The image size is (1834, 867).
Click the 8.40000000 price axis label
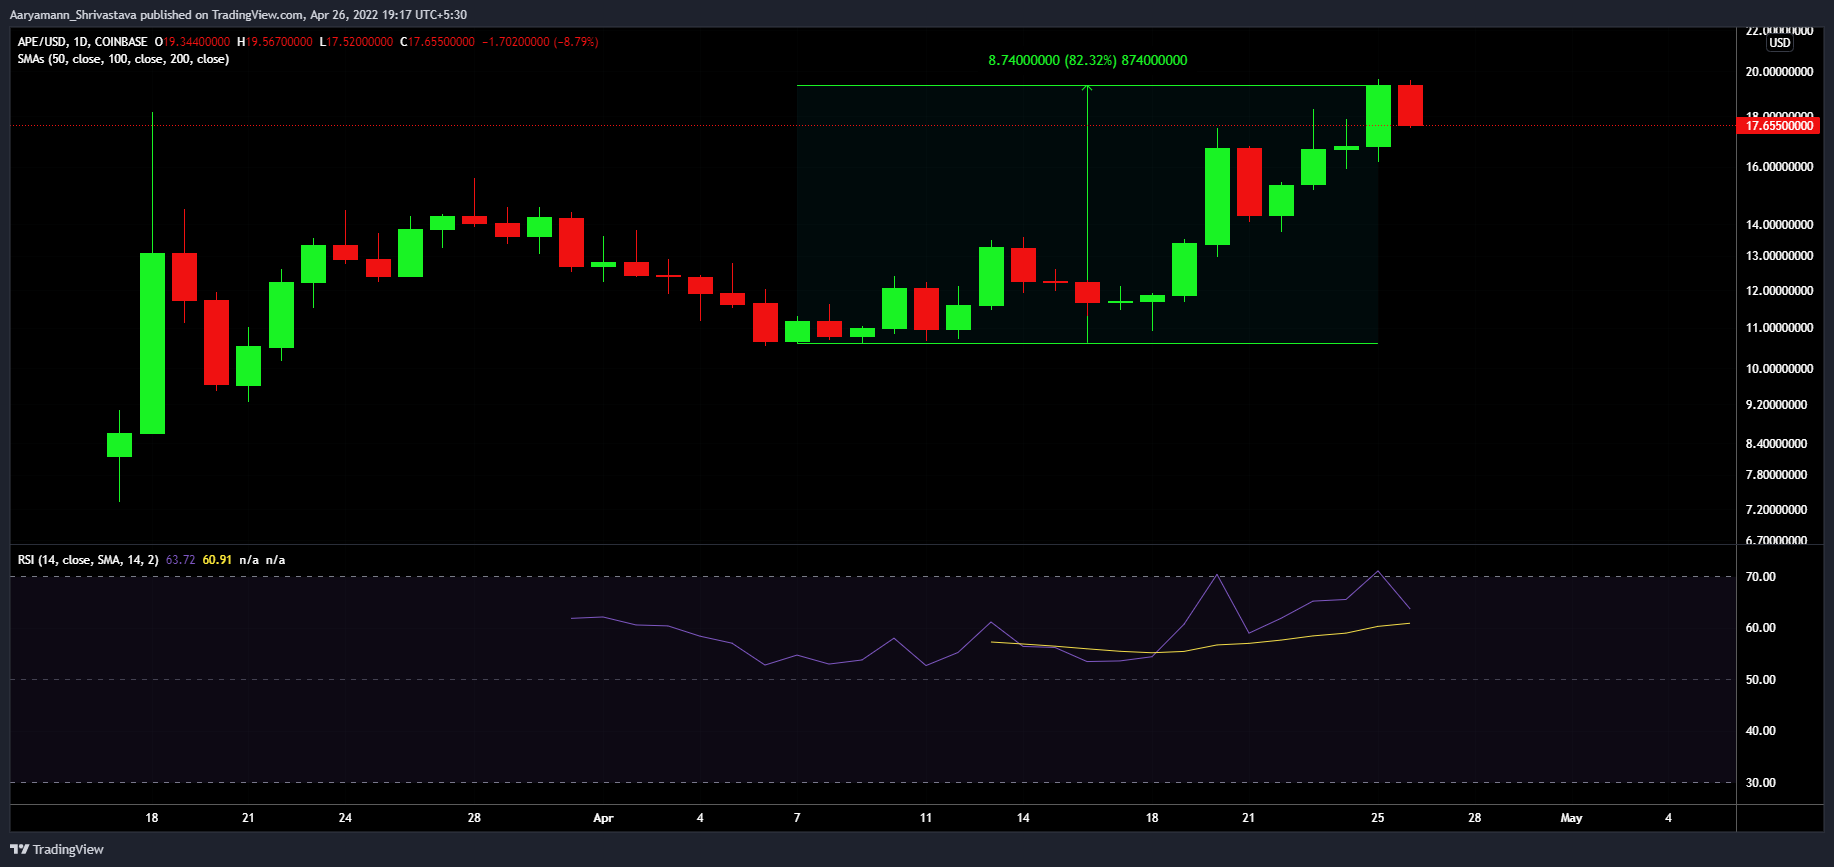point(1776,444)
